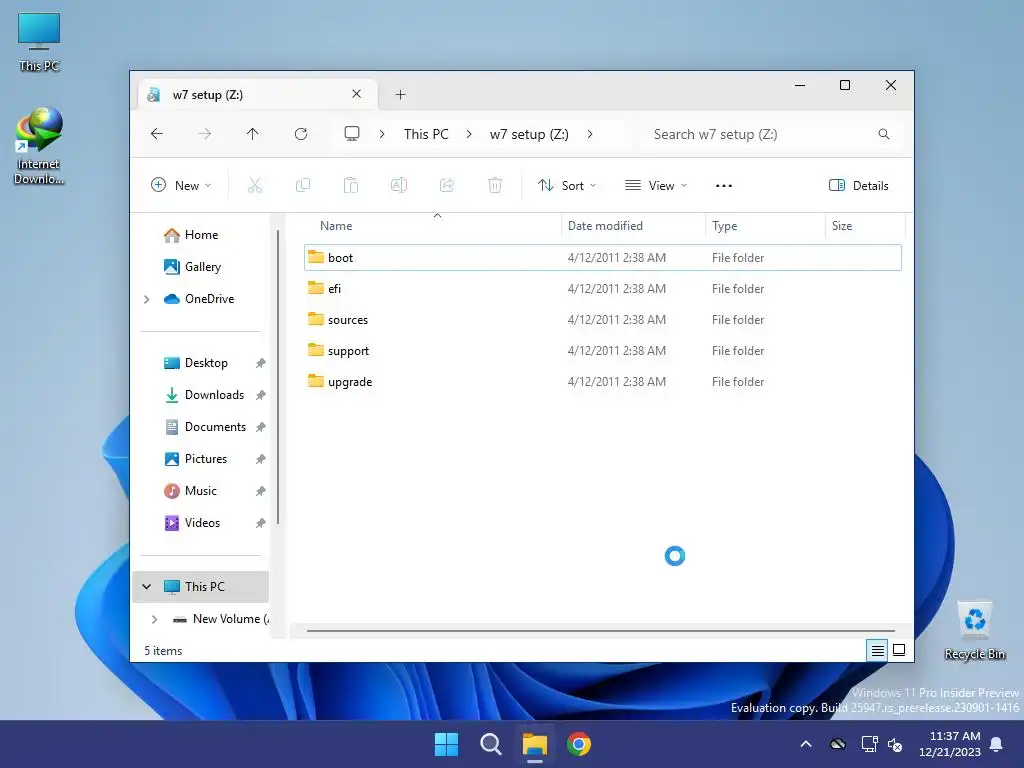The height and width of the screenshot is (768, 1024).
Task: Select Internet Download Manager desktop shortcut
Action: click(39, 146)
